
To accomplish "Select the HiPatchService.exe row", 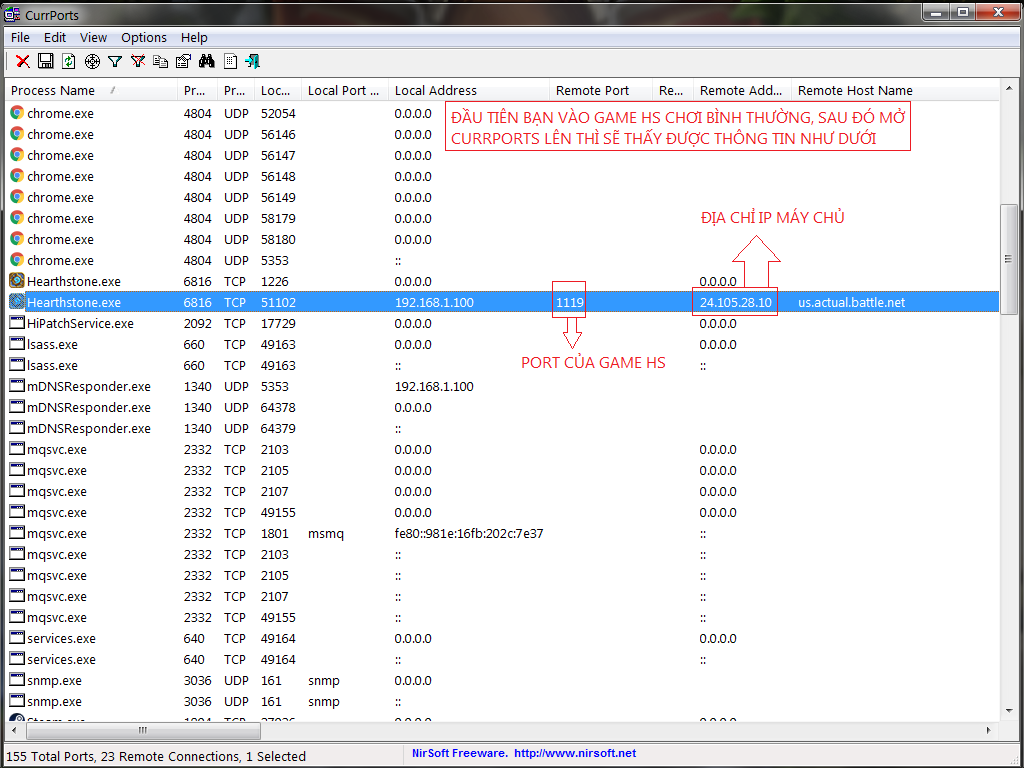I will [x=80, y=324].
